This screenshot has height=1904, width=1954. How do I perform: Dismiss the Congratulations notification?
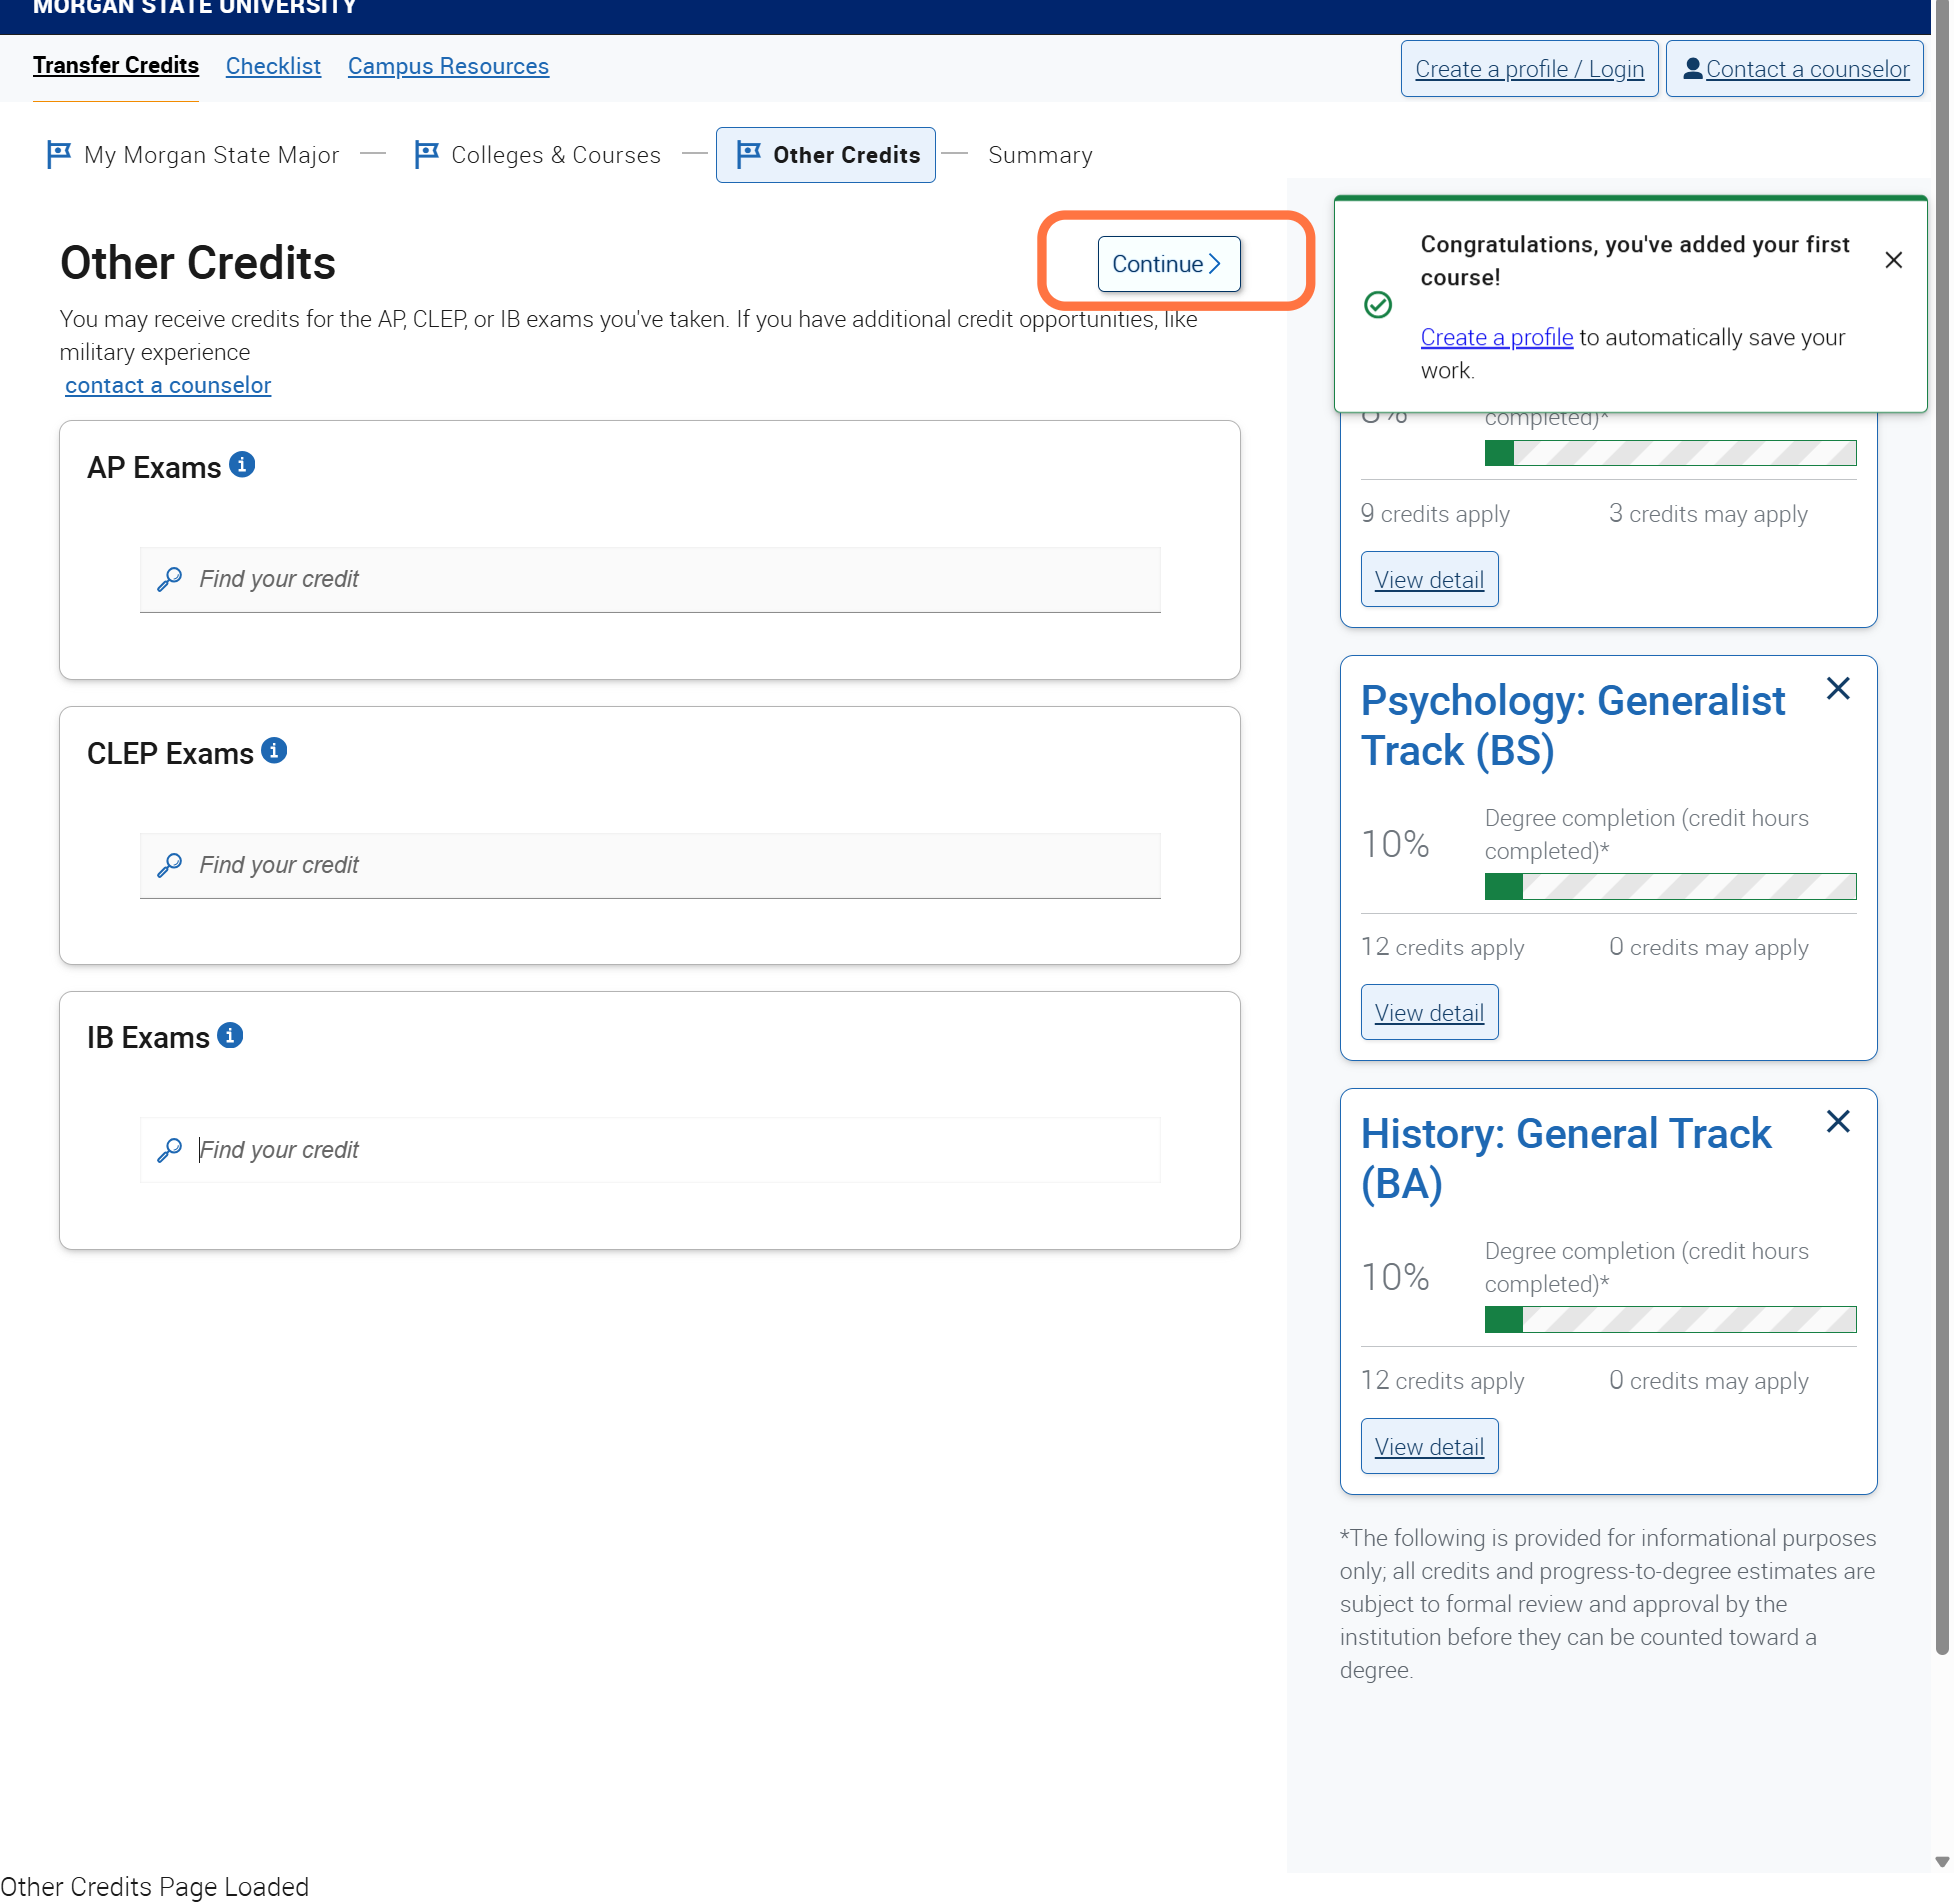(1893, 260)
